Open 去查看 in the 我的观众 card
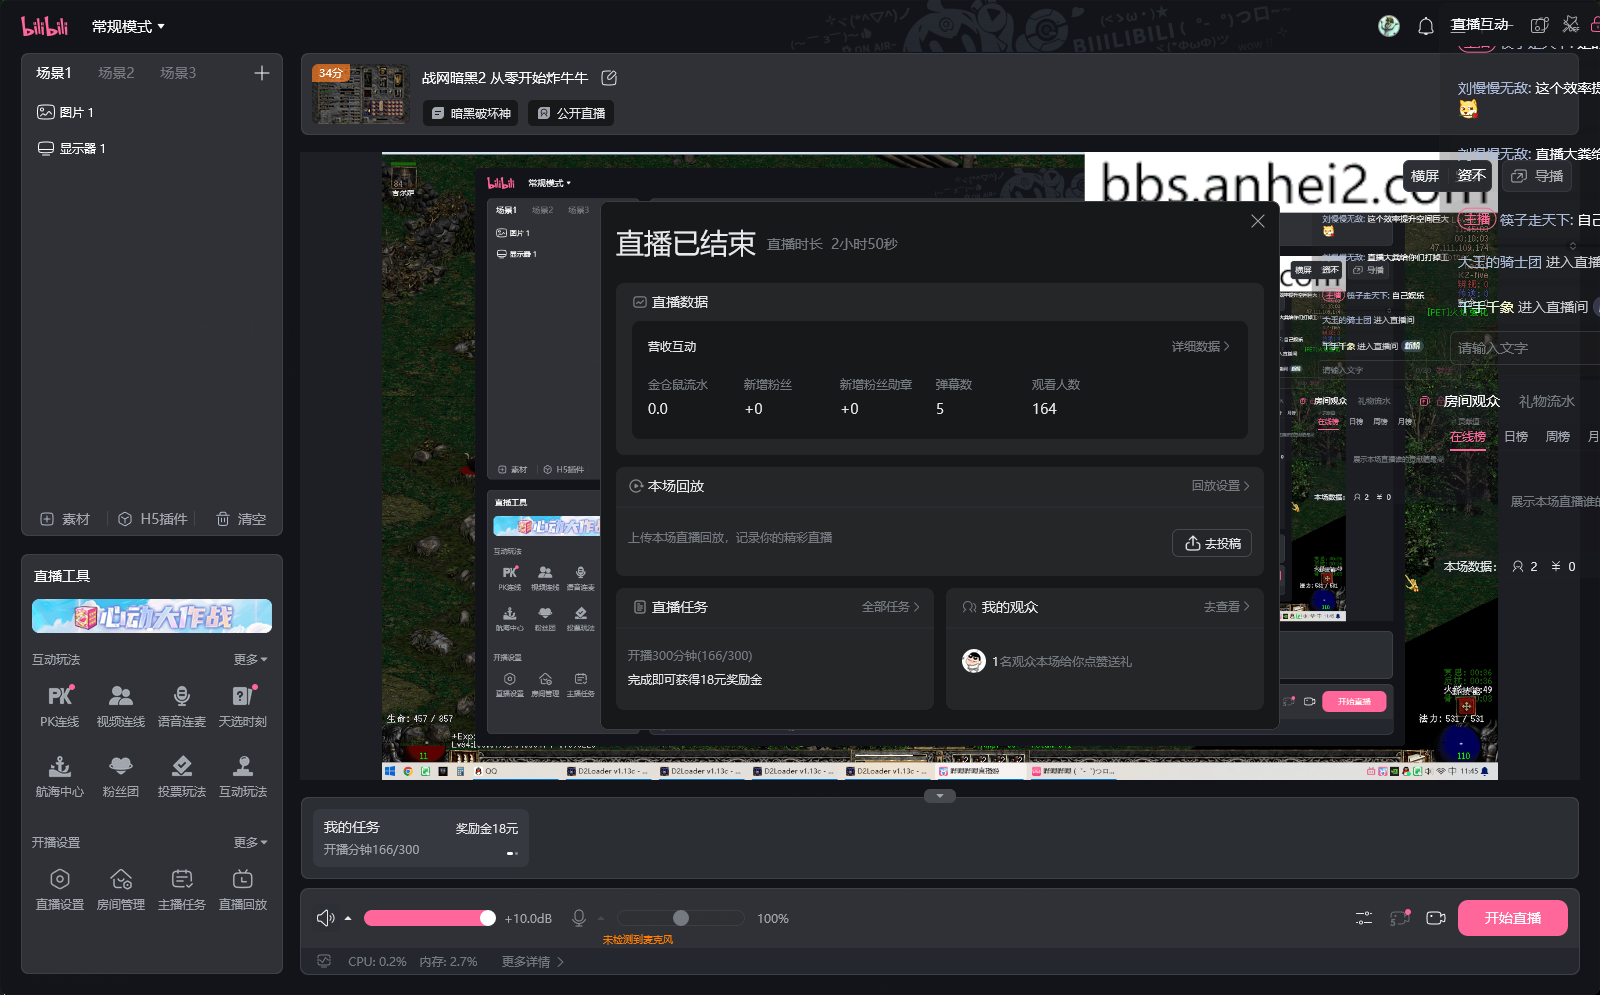1600x995 pixels. point(1227,607)
